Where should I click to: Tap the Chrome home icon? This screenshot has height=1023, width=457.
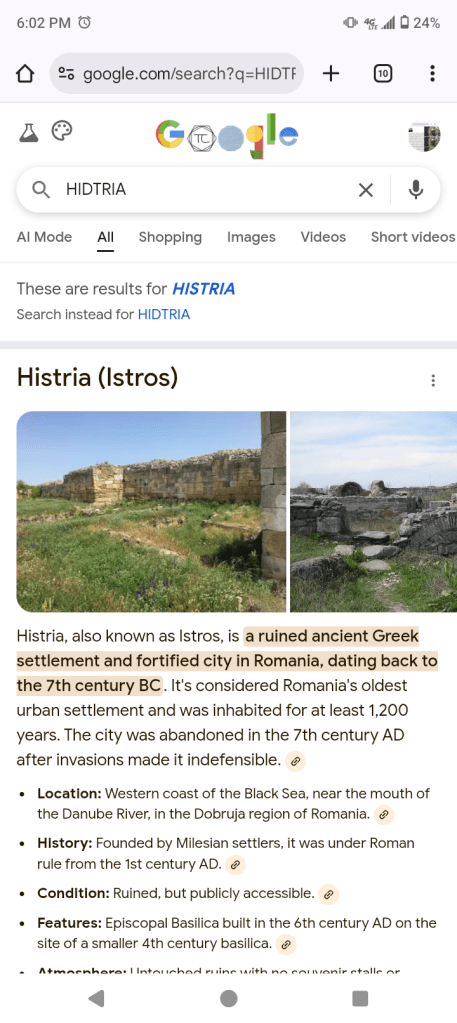(x=24, y=74)
